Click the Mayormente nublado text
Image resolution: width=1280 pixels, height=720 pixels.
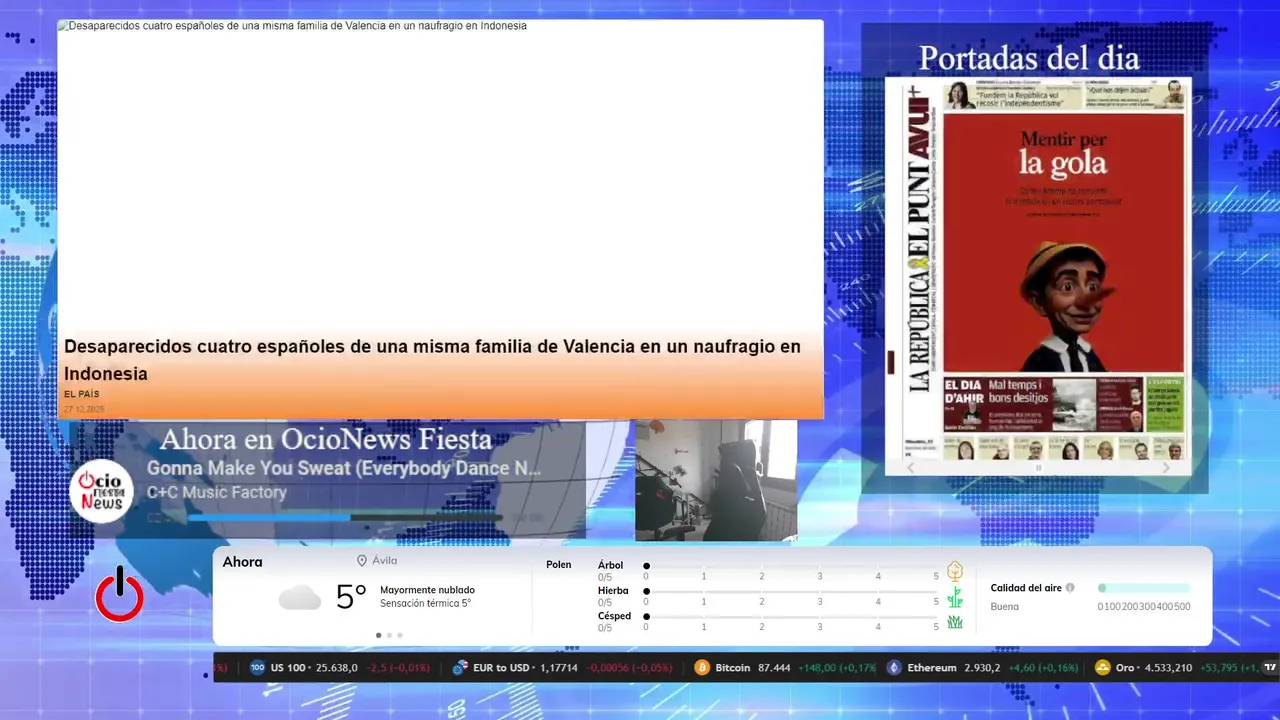click(427, 590)
